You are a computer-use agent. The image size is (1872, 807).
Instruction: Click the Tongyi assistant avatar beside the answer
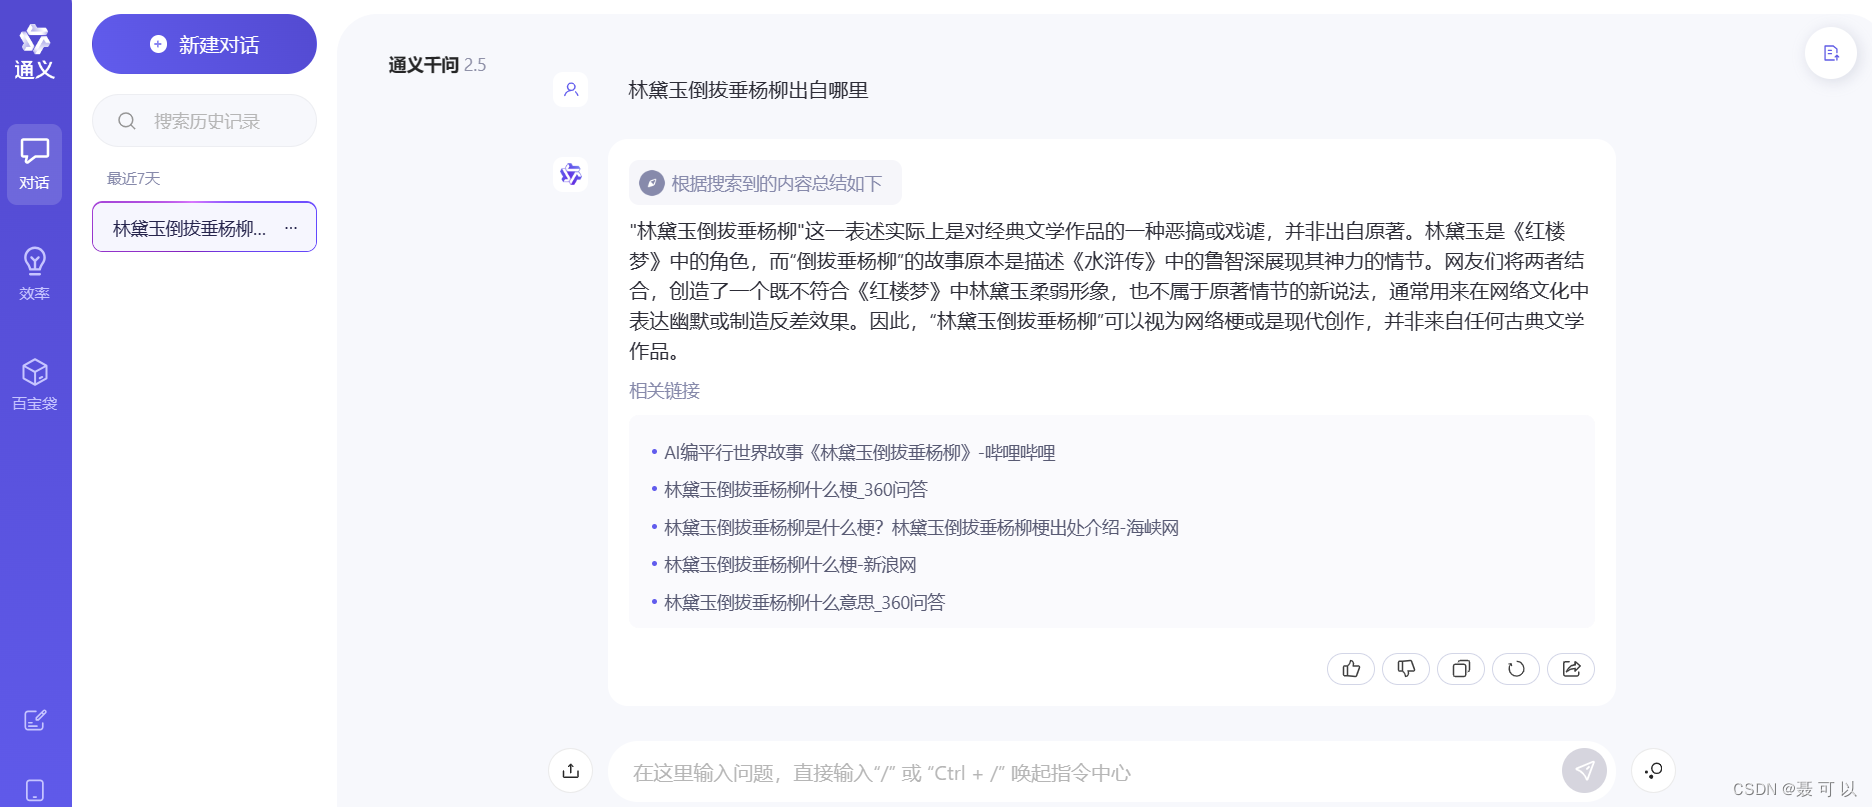pos(571,174)
